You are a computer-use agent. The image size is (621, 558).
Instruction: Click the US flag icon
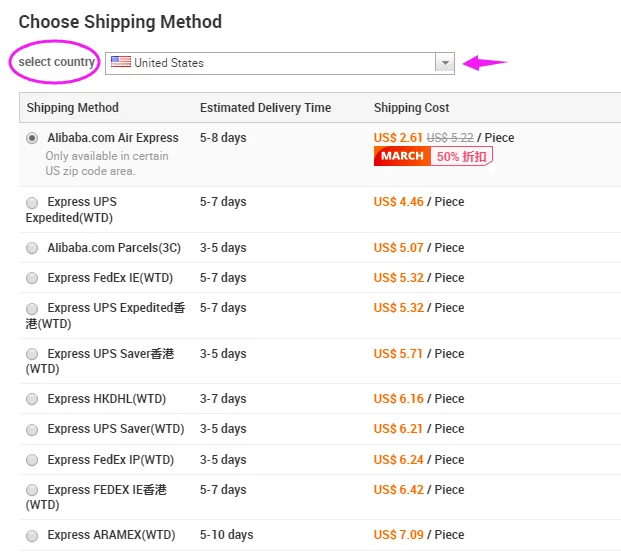click(x=121, y=62)
